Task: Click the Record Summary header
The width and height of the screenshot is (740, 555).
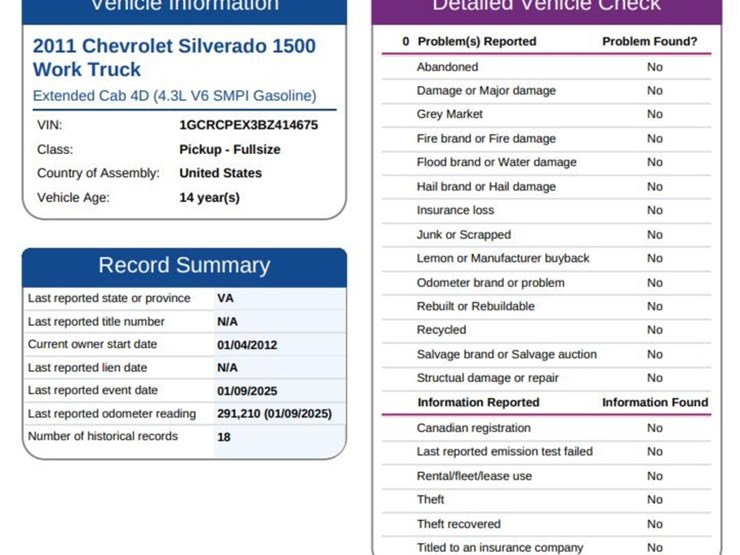Action: pos(184,266)
